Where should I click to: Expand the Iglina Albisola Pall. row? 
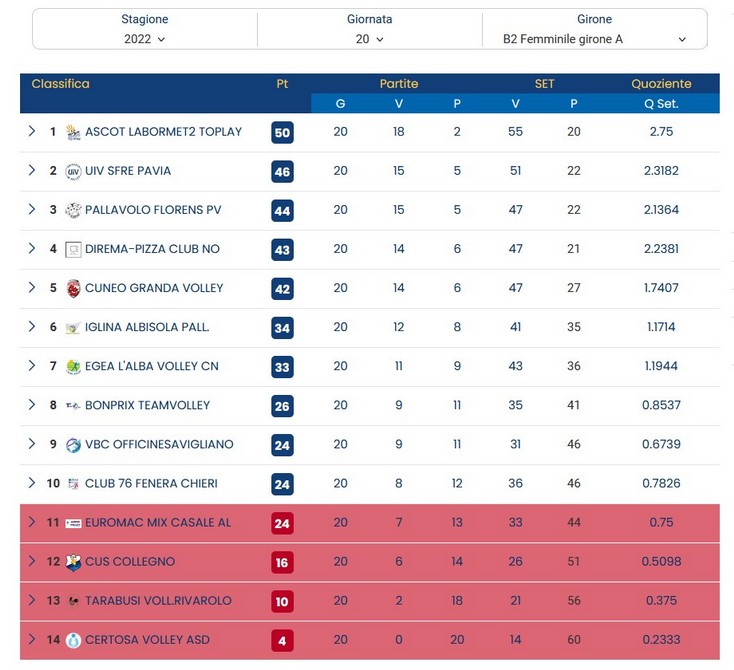[32, 326]
